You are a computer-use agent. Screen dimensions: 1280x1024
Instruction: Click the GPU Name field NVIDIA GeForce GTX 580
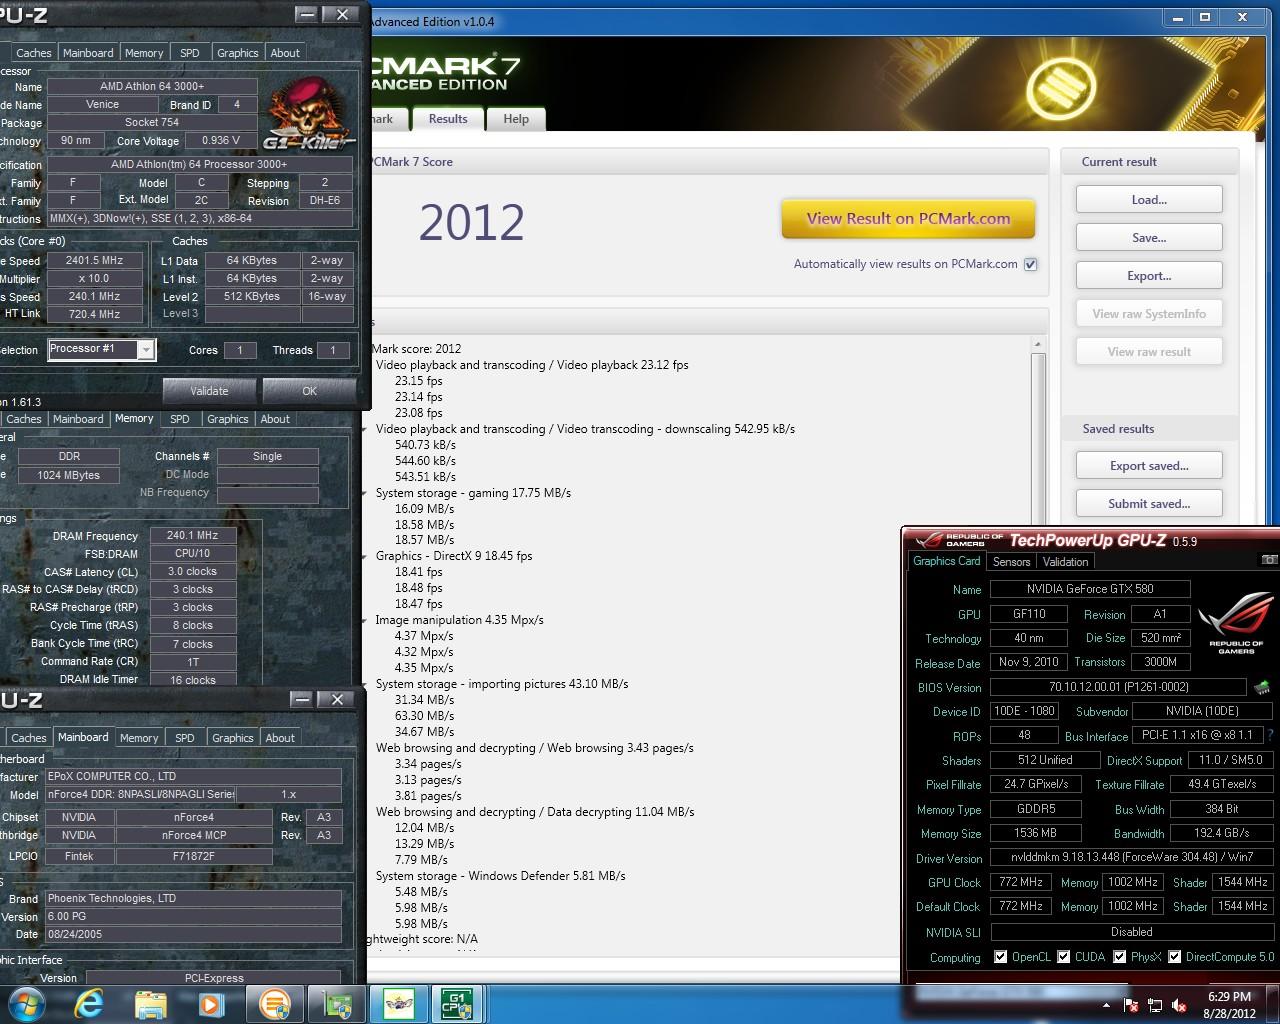(x=1090, y=589)
